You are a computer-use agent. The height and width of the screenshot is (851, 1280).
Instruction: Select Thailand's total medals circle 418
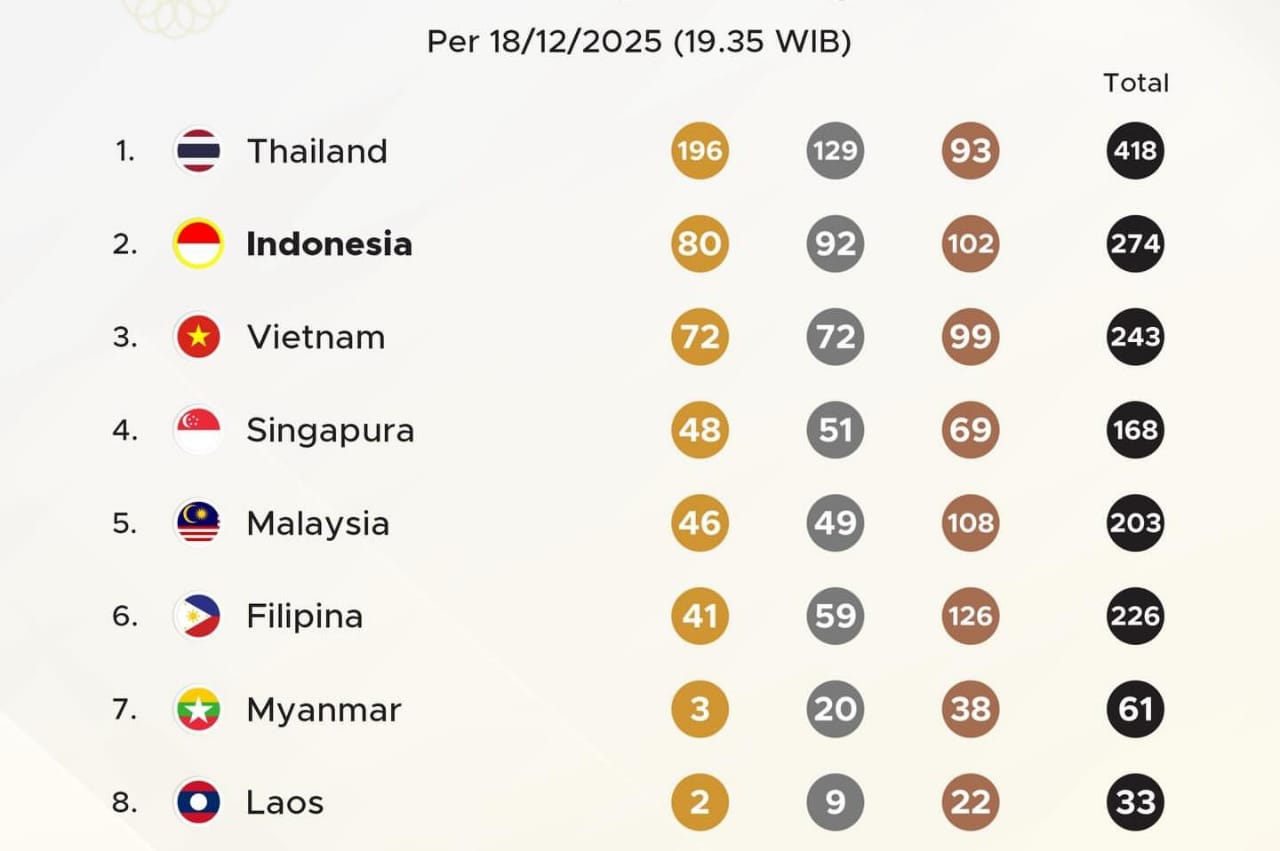(x=1135, y=151)
